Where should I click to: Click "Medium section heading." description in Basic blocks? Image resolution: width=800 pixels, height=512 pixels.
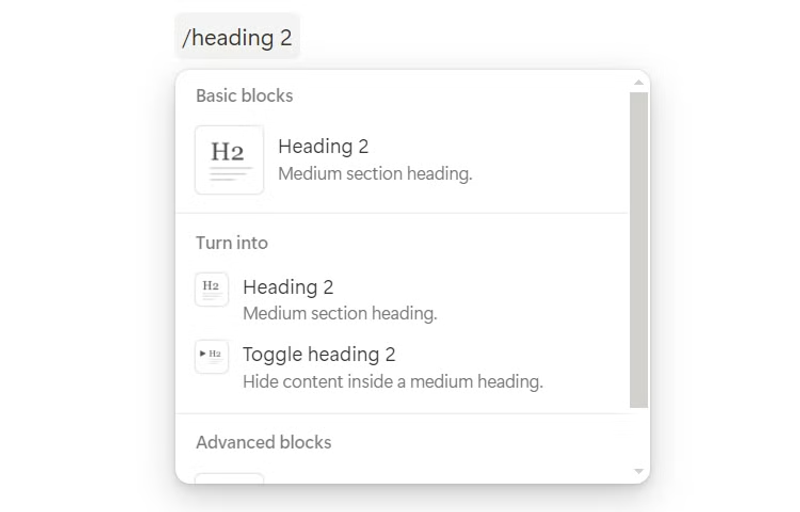pos(375,173)
